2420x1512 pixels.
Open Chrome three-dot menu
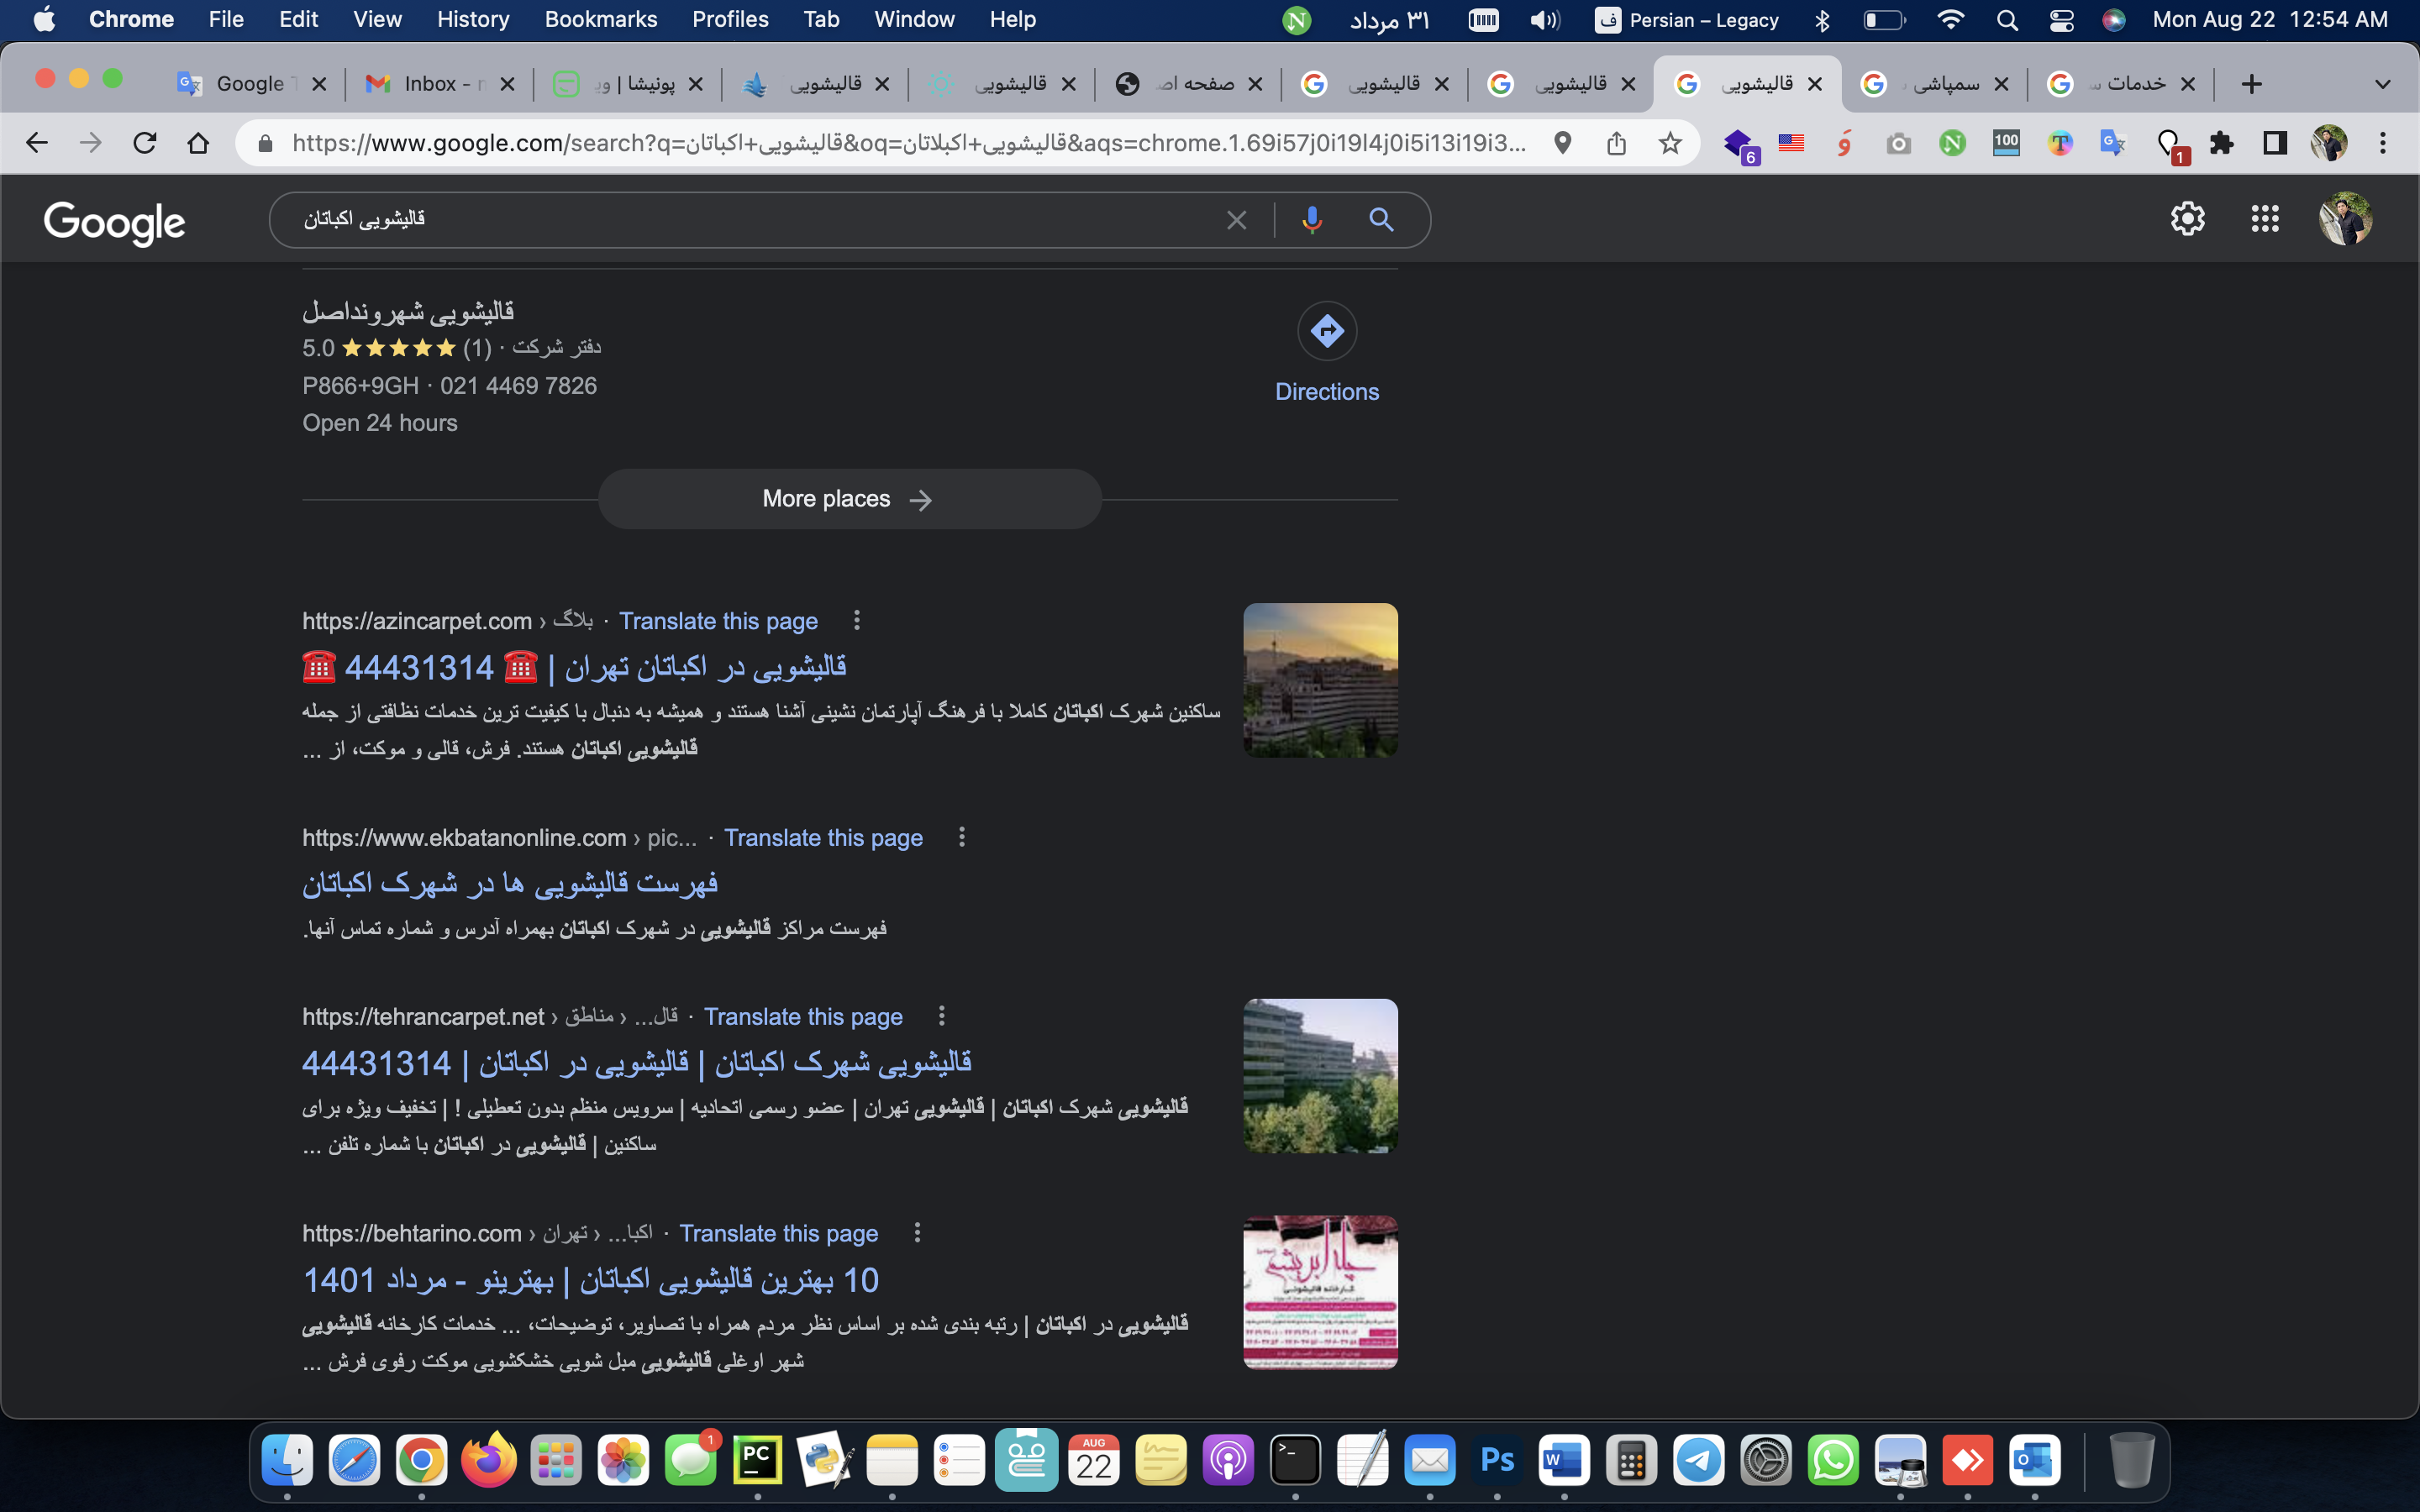[2383, 143]
